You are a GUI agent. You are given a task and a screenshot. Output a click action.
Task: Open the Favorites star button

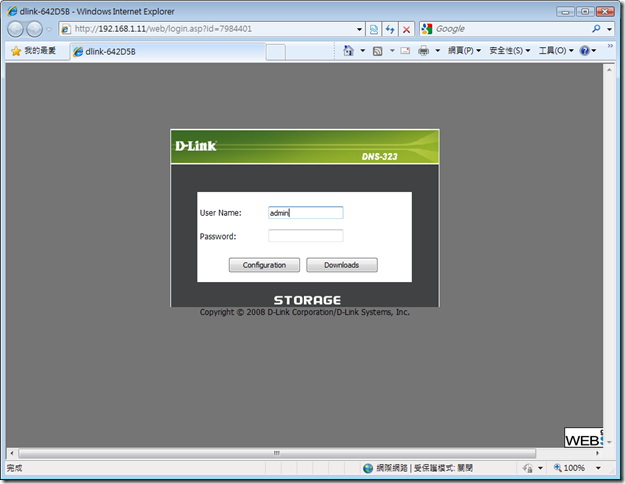(x=34, y=51)
